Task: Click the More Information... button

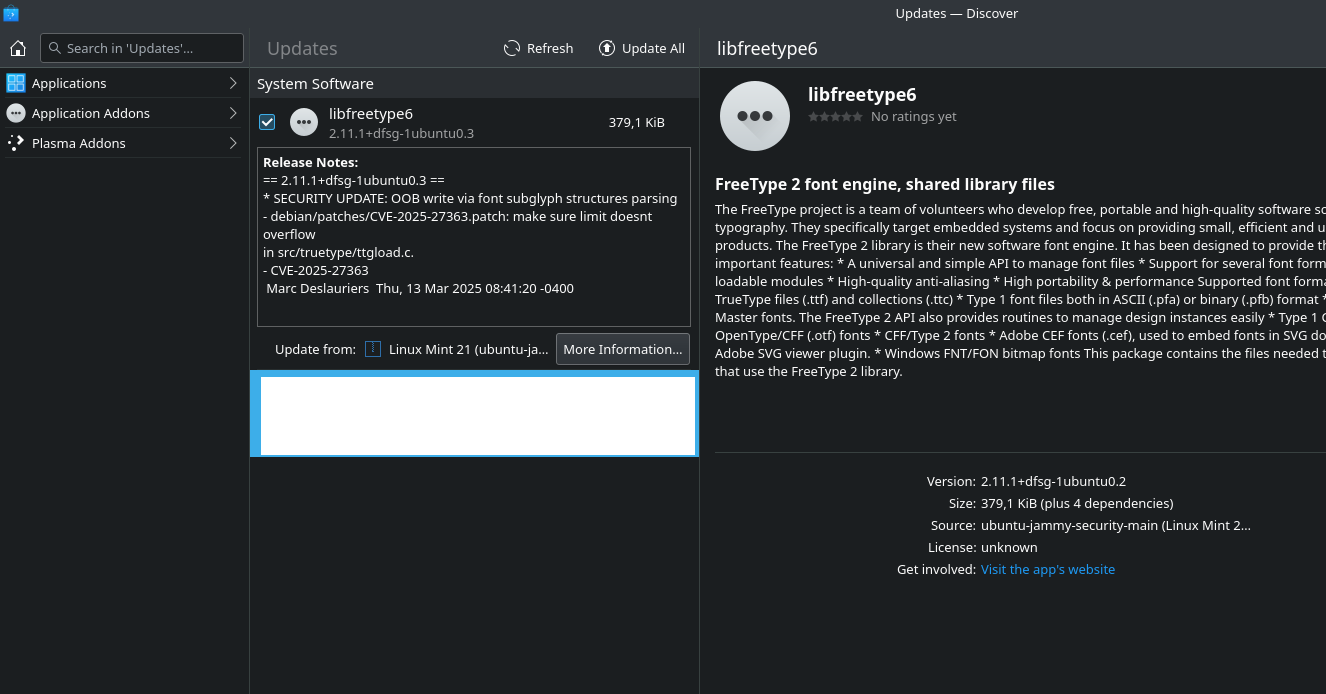Action: coord(623,349)
